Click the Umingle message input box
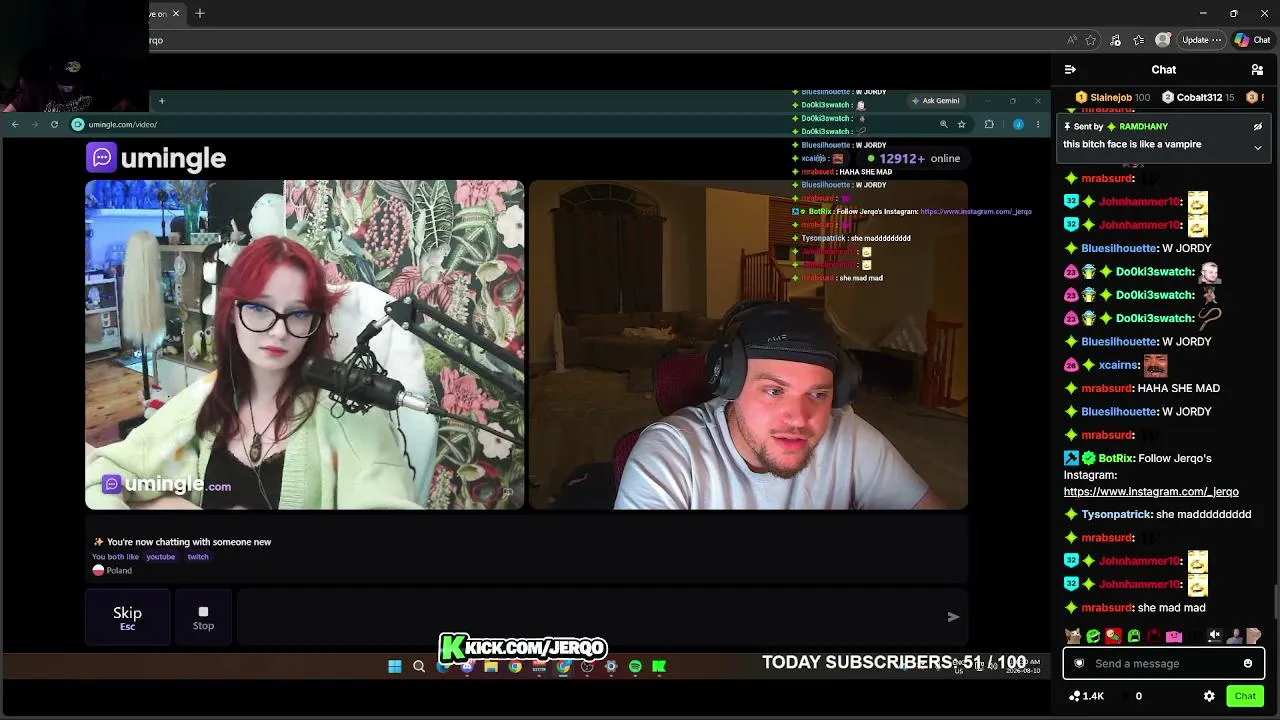 tap(588, 617)
